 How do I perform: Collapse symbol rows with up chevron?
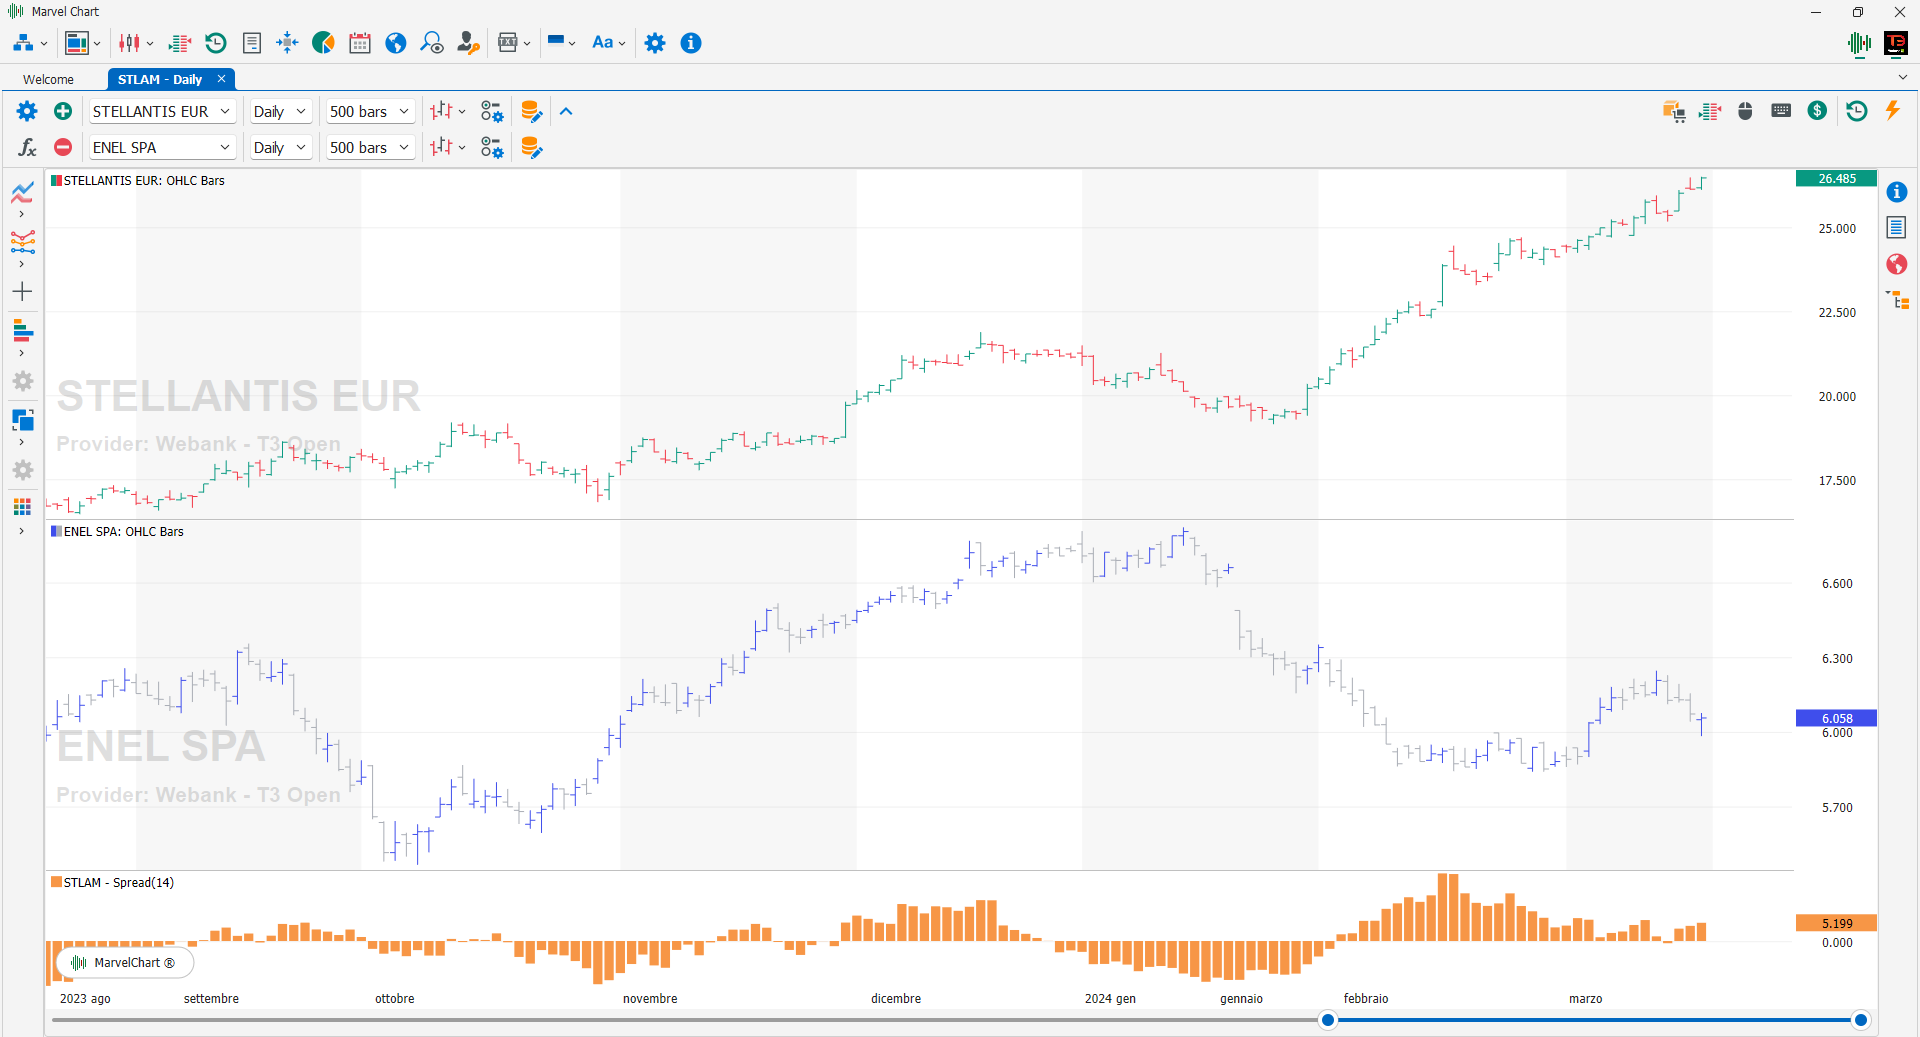pyautogui.click(x=566, y=111)
